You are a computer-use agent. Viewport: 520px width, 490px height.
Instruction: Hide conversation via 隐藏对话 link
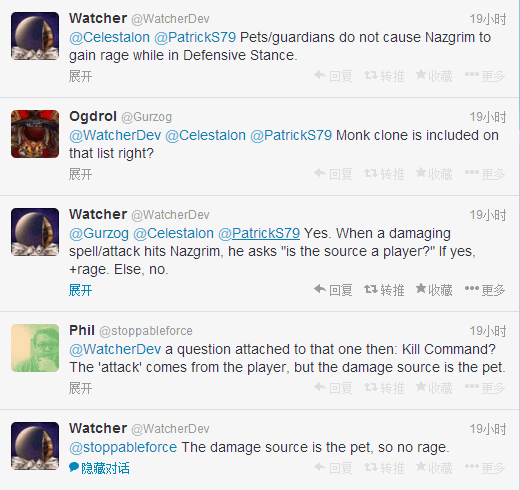click(99, 468)
